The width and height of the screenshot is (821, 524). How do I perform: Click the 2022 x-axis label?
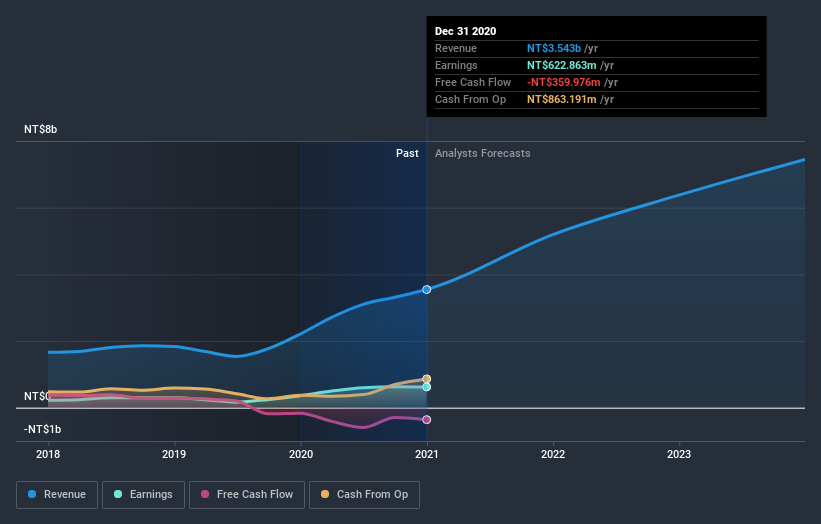(553, 454)
